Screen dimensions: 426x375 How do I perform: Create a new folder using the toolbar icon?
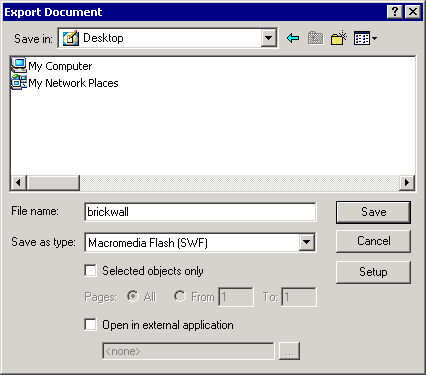(x=339, y=38)
